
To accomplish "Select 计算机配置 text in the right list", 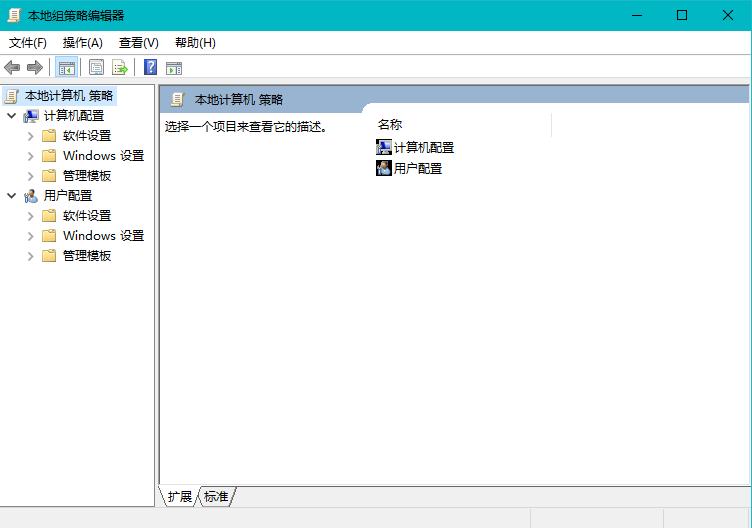I will tap(424, 148).
